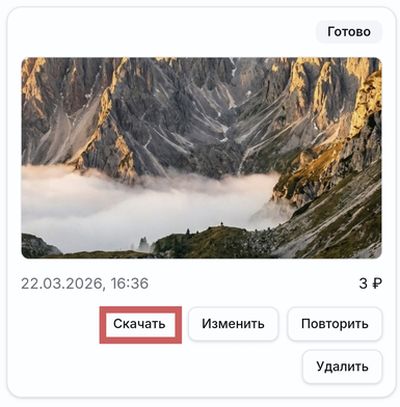The width and height of the screenshot is (400, 407).
Task: Select the red-highlighted Скачать button
Action: 140,324
